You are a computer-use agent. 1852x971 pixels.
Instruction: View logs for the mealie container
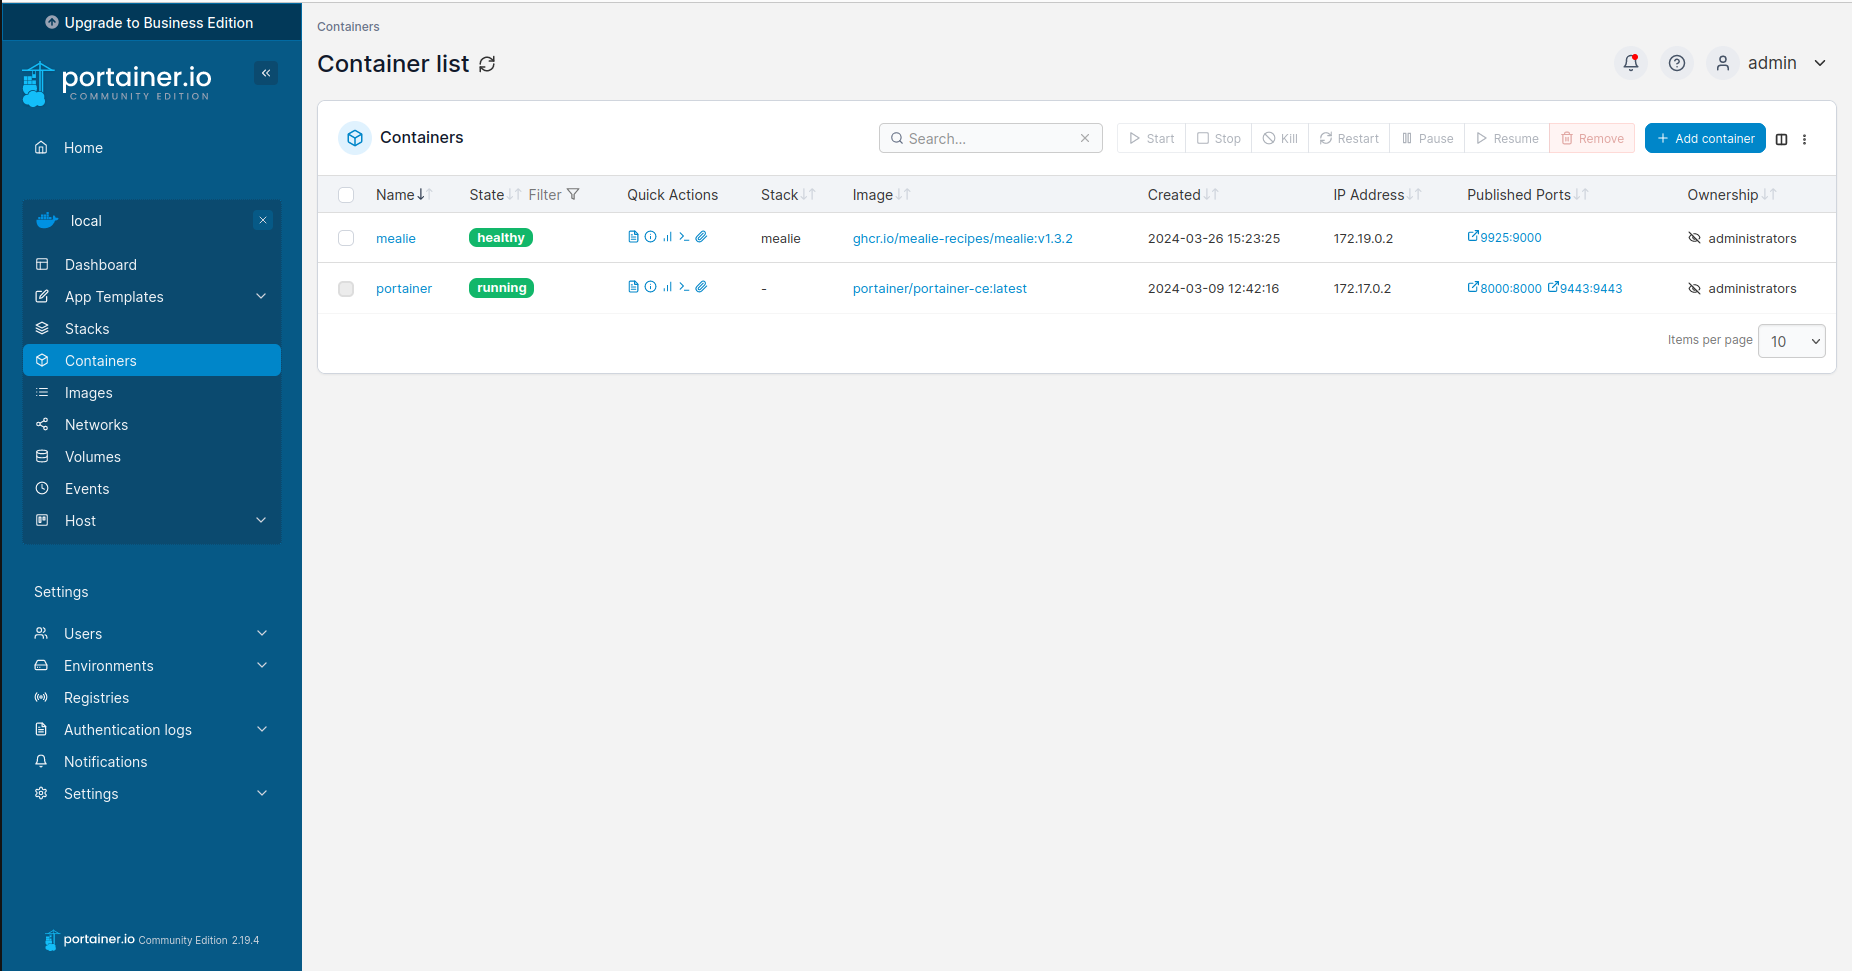pos(633,237)
